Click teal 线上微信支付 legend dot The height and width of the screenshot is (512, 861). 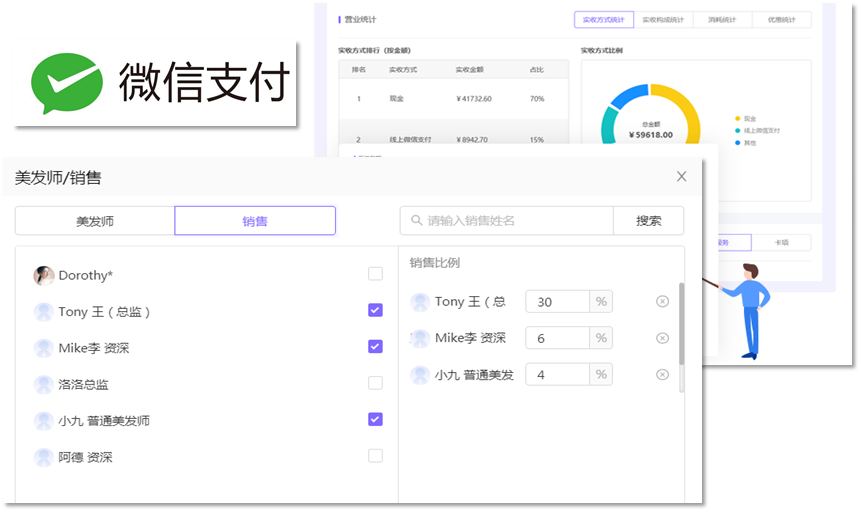pyautogui.click(x=737, y=131)
